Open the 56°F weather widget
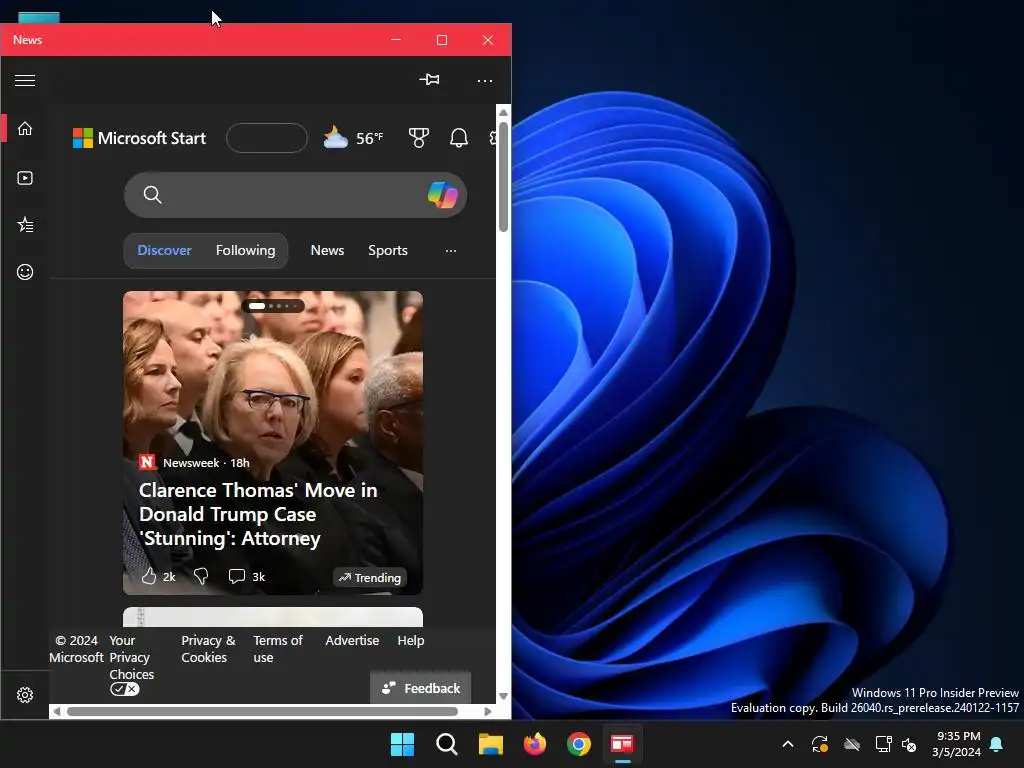Screen dimensions: 1024x768 point(353,138)
